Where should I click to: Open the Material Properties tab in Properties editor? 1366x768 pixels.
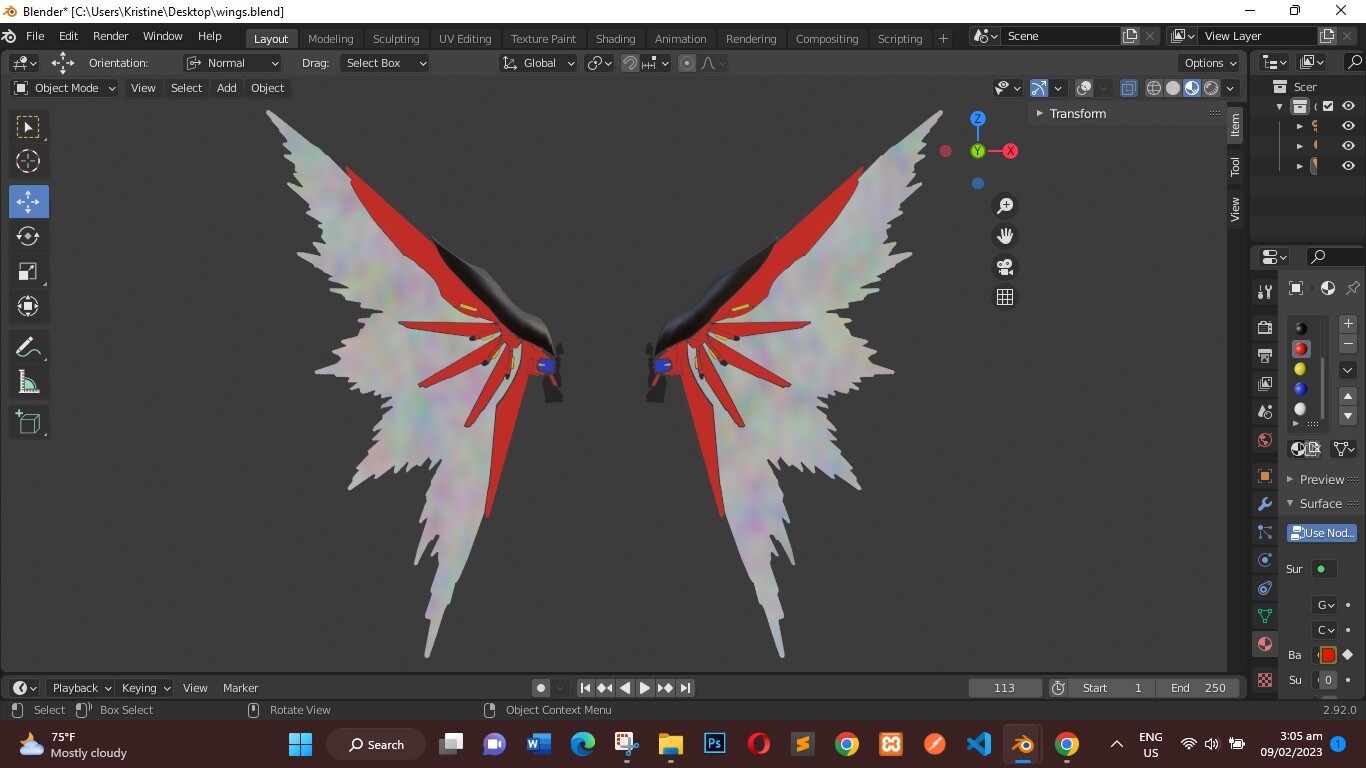coord(1264,644)
